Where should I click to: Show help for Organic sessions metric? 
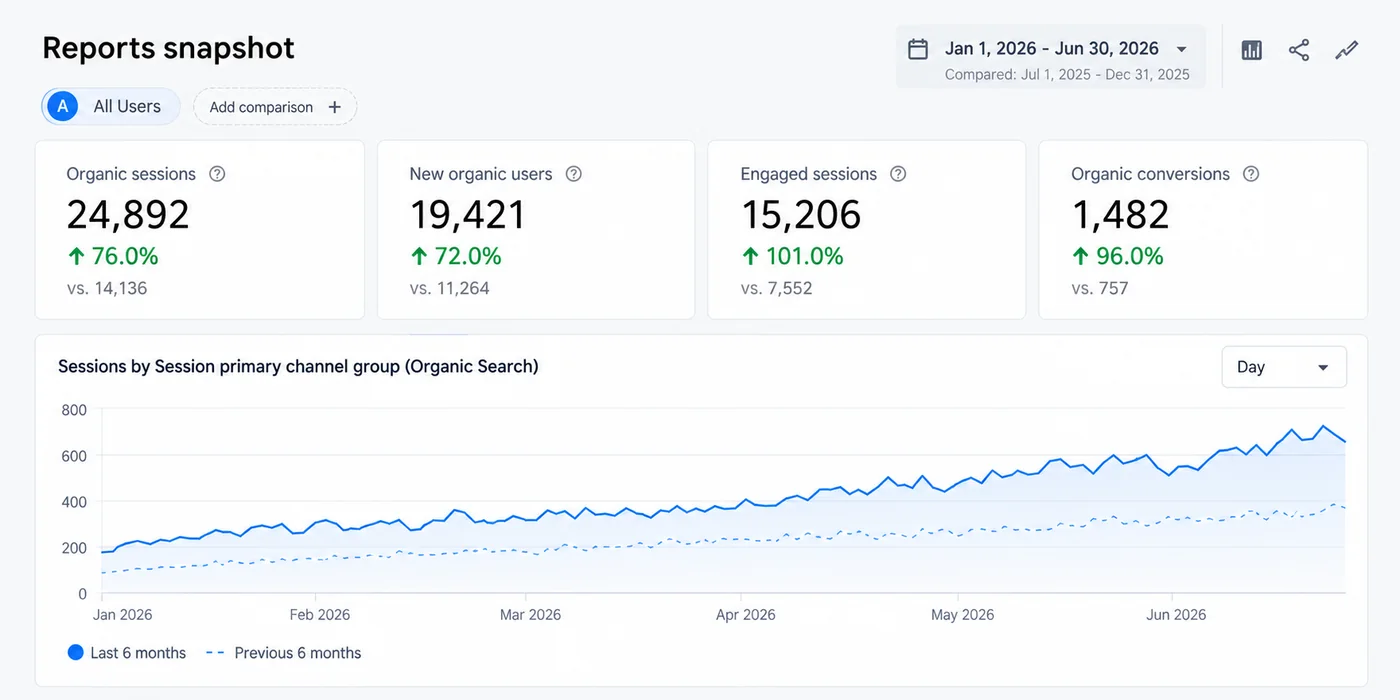click(x=217, y=174)
